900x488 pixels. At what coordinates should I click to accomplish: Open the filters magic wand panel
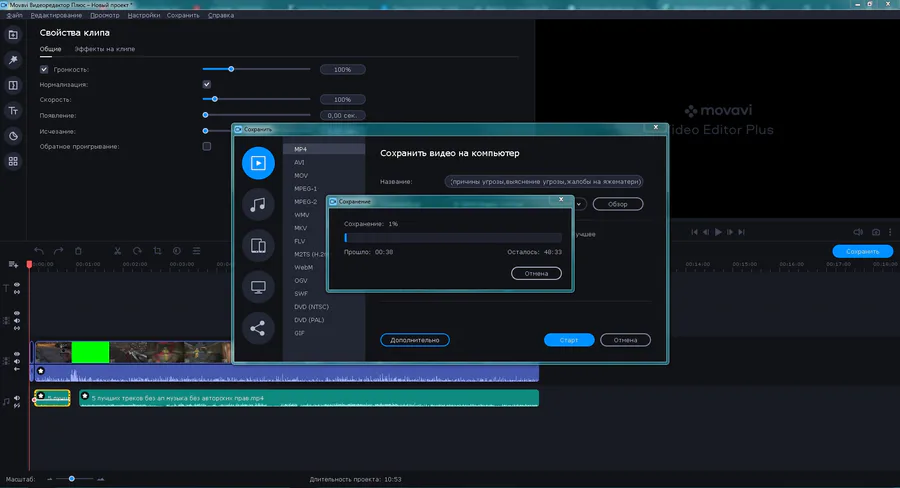[x=13, y=60]
